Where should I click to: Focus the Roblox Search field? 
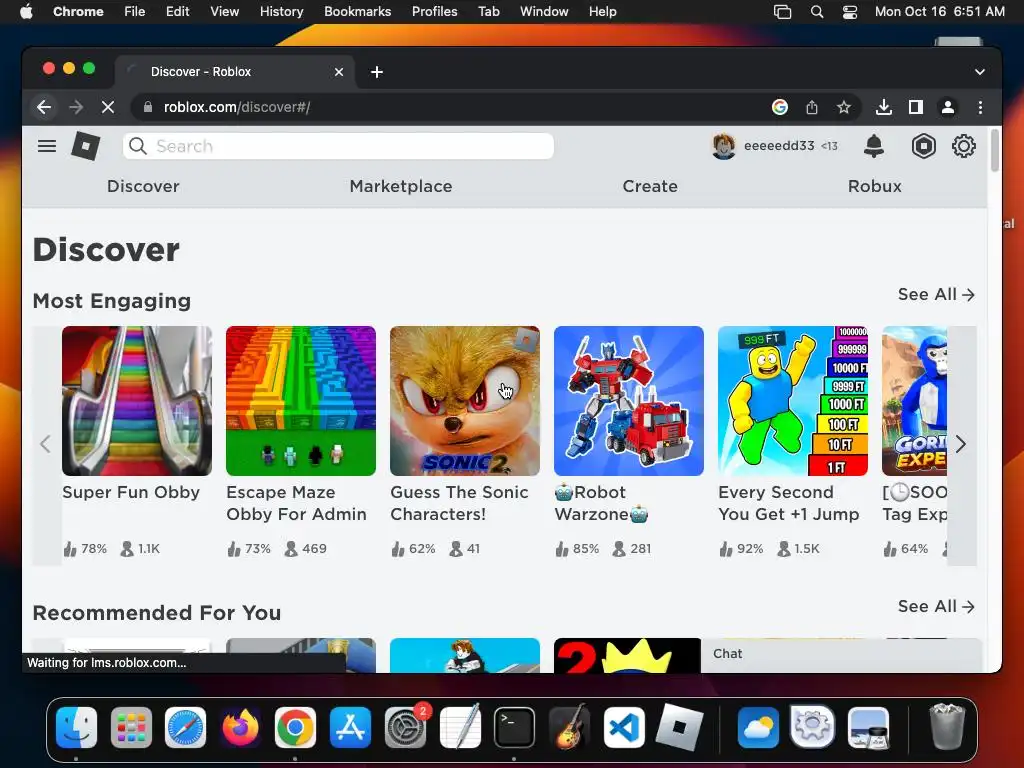338,146
